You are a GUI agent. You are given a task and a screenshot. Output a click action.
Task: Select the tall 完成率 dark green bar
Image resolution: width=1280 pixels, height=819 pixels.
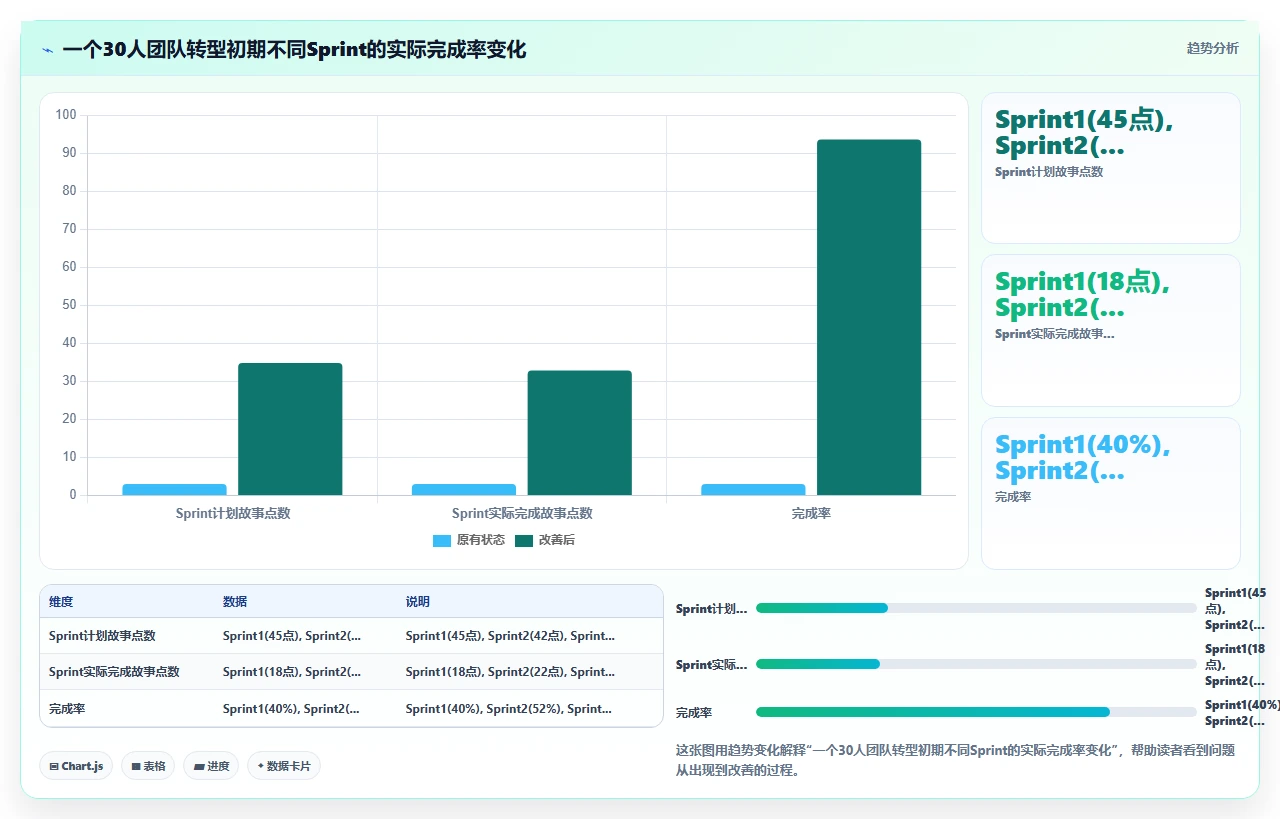pyautogui.click(x=869, y=317)
